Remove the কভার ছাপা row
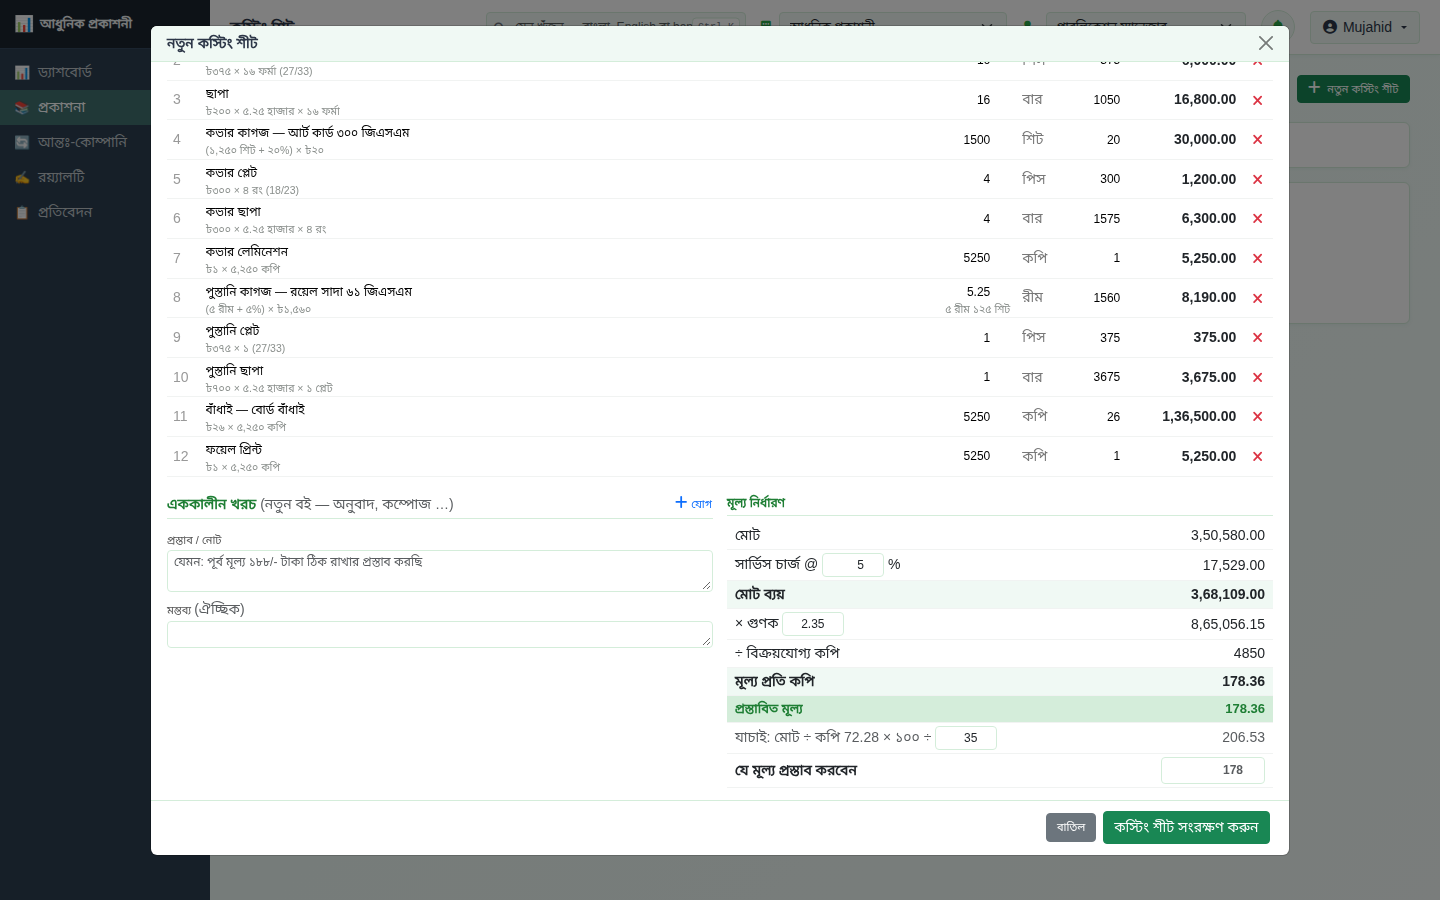The width and height of the screenshot is (1440, 900). coord(1257,219)
